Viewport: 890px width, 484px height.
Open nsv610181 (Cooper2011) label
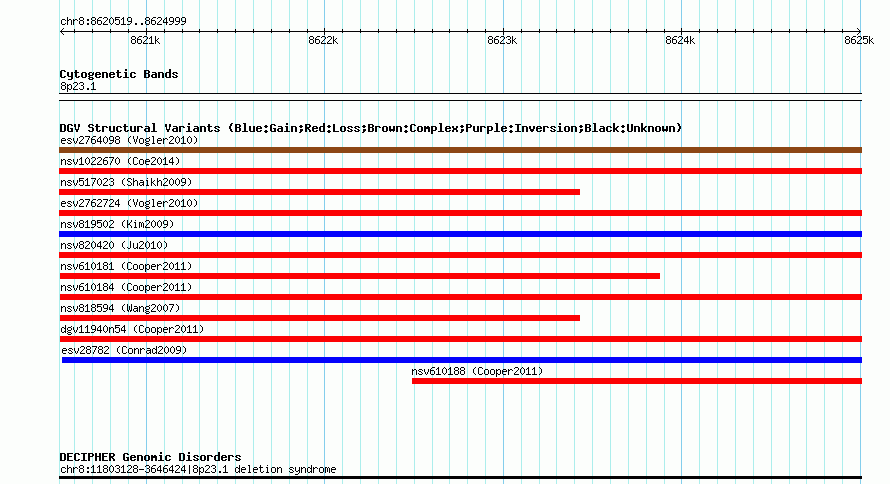(126, 266)
